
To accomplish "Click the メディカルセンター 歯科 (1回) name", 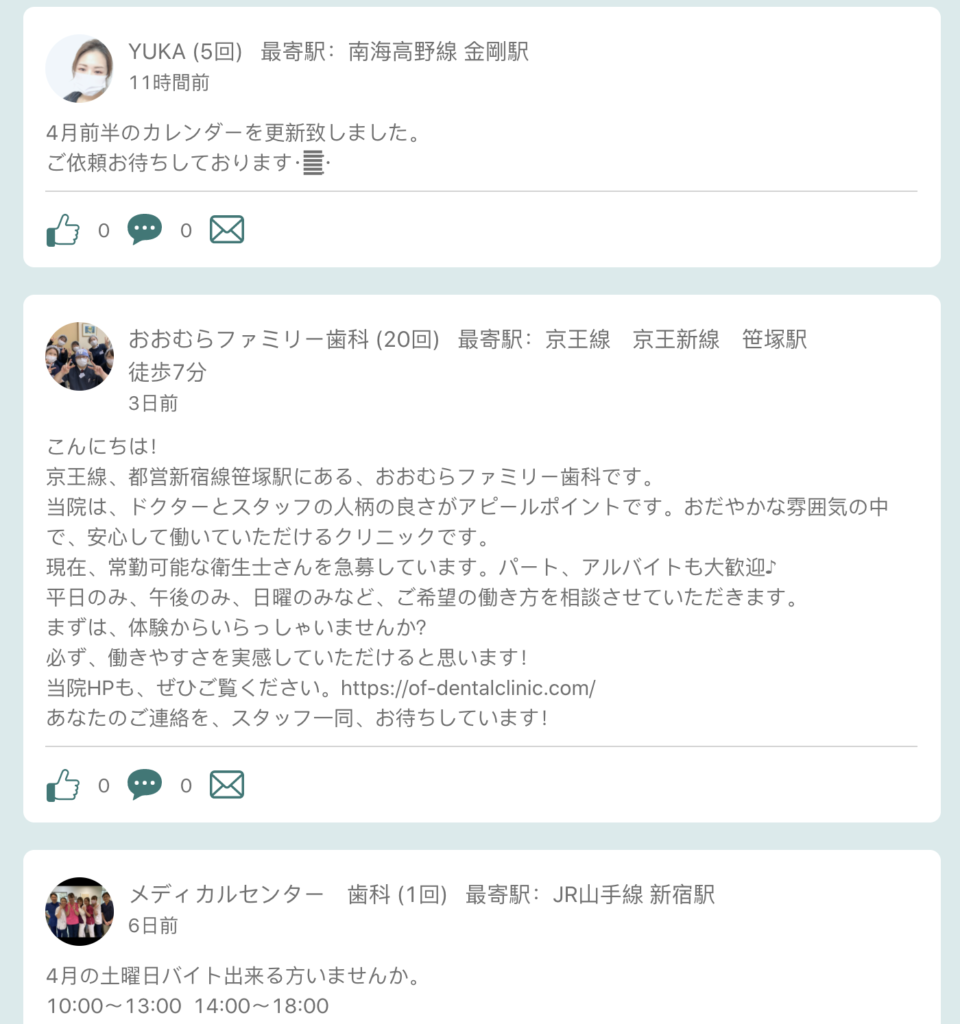I will [x=287, y=894].
